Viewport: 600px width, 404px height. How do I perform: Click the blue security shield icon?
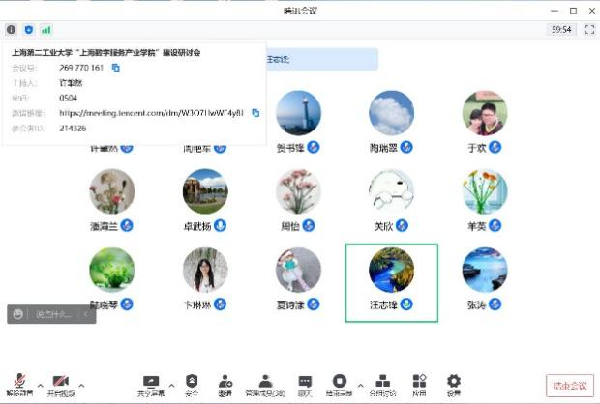(28, 30)
